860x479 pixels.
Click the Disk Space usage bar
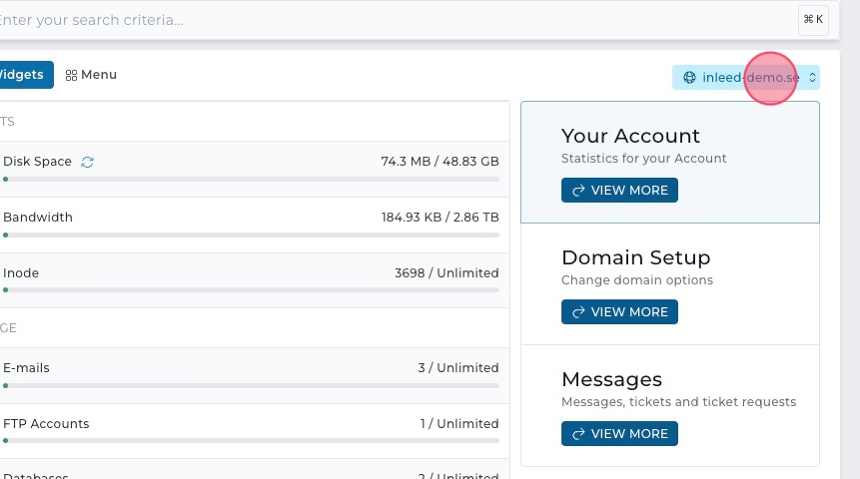pyautogui.click(x=250, y=179)
